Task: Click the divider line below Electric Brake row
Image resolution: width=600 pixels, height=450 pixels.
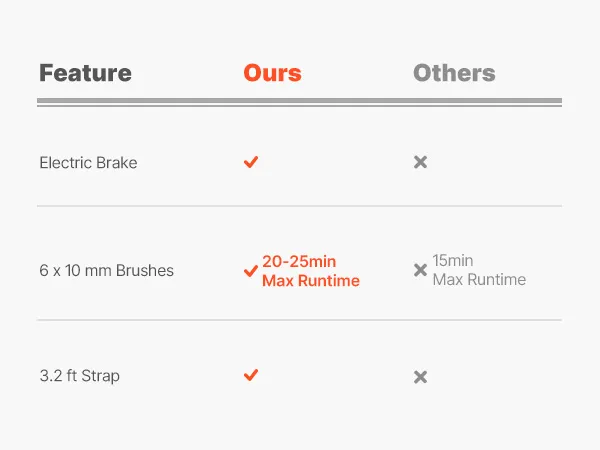Action: pos(299,207)
